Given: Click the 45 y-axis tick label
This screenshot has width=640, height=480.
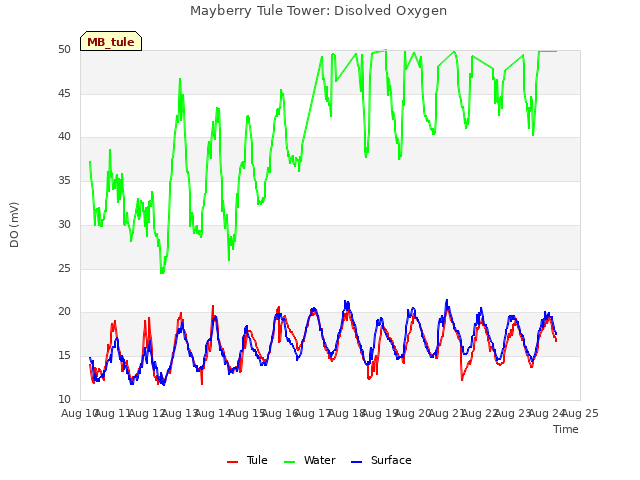Looking at the screenshot, I should (x=64, y=93).
